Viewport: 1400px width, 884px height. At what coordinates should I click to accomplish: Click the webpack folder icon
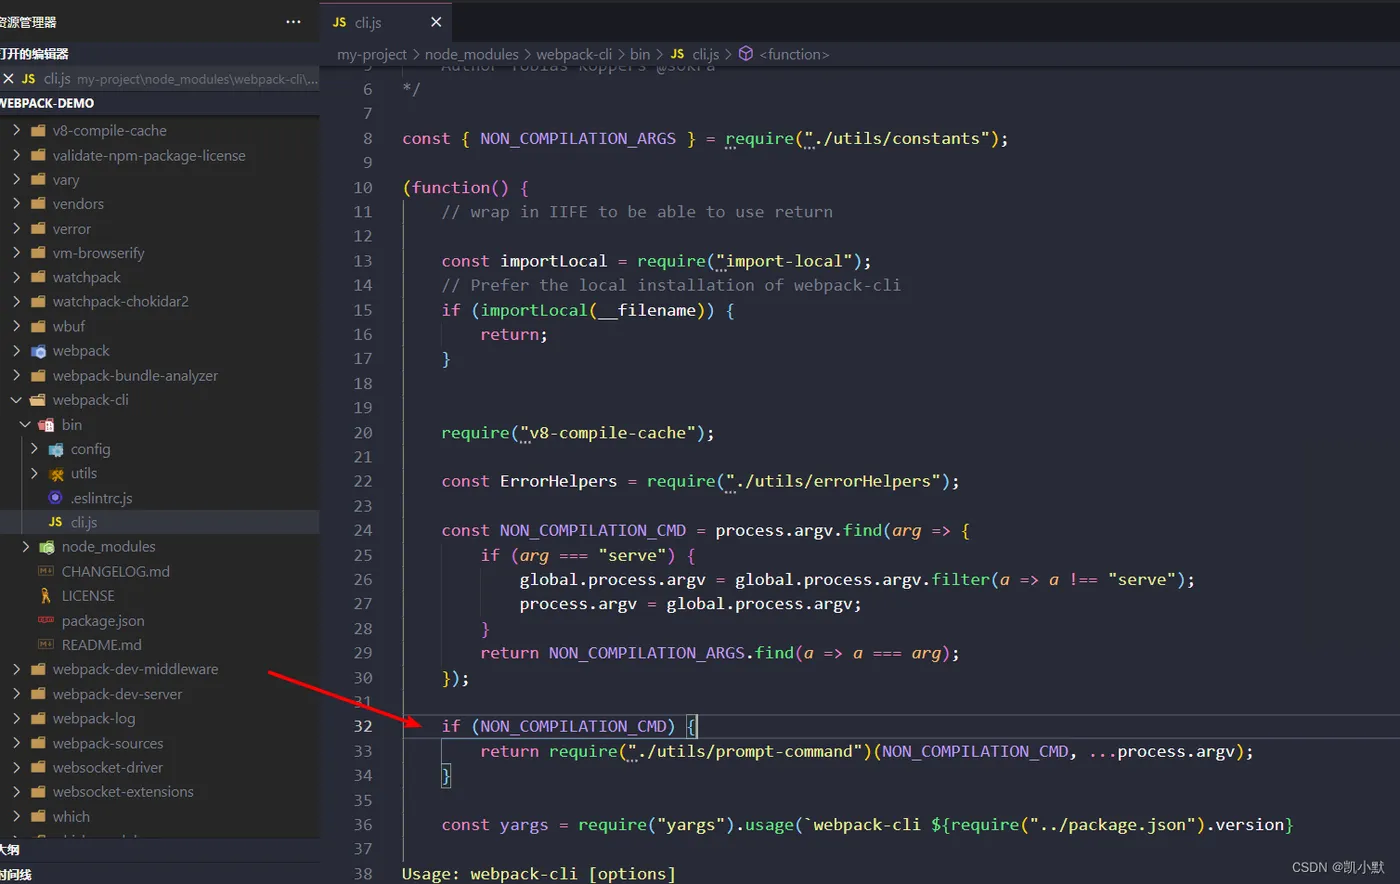coord(38,351)
